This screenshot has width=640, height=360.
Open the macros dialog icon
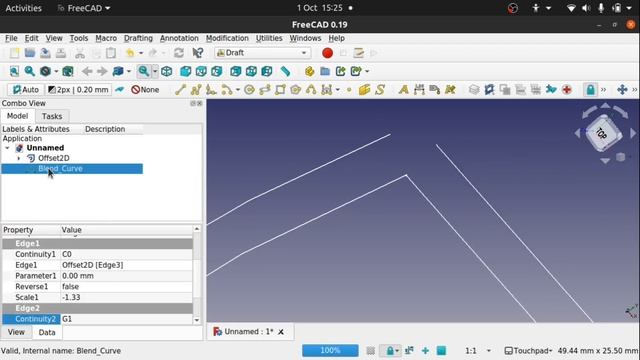click(358, 53)
